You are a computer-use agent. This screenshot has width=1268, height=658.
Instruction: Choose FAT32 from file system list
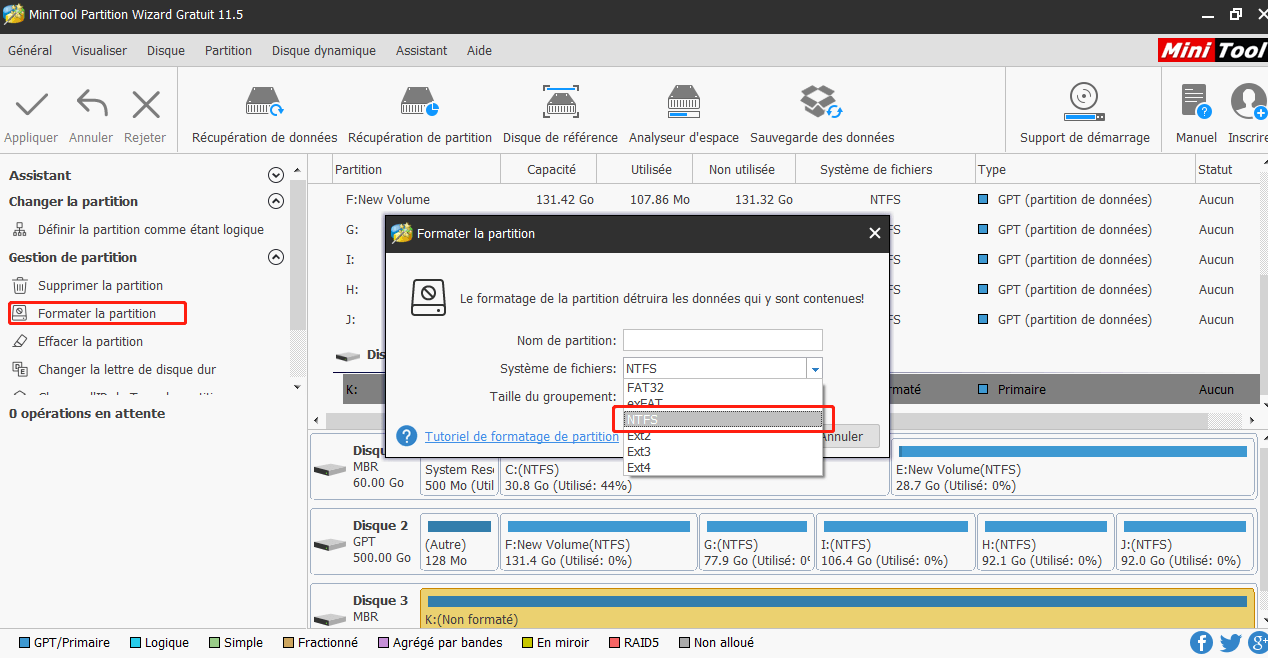pos(722,387)
